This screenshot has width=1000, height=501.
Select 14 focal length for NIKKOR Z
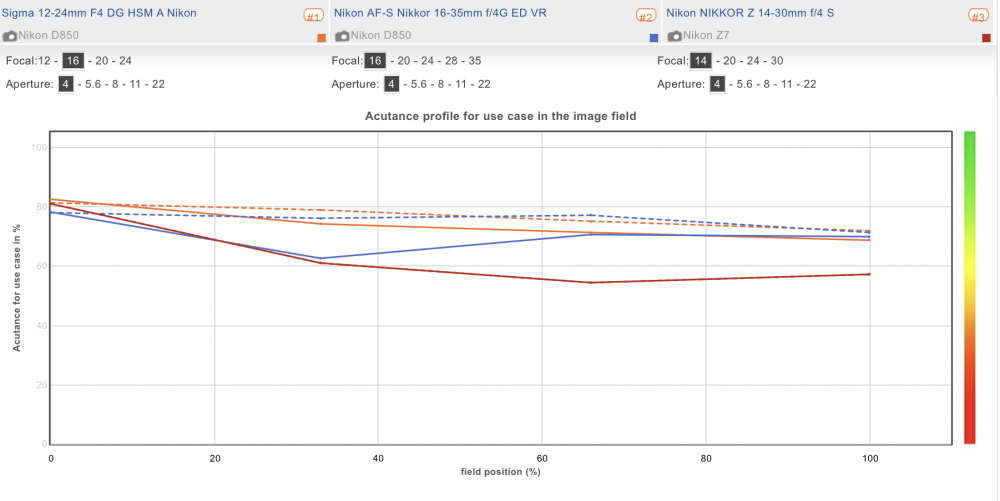point(702,61)
